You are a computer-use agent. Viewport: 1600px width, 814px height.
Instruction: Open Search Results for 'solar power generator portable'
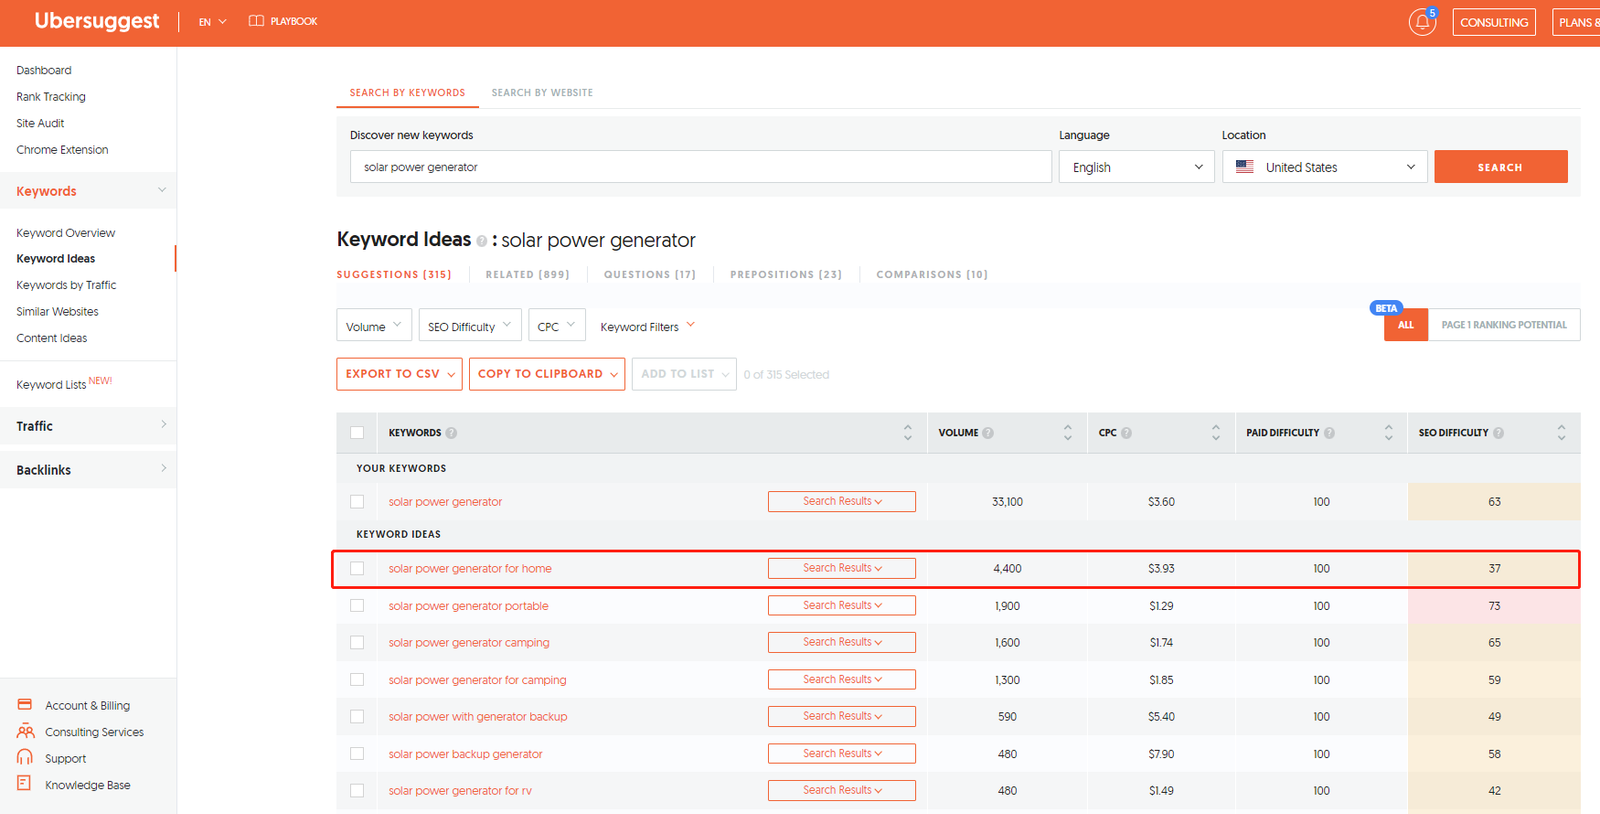tap(842, 606)
